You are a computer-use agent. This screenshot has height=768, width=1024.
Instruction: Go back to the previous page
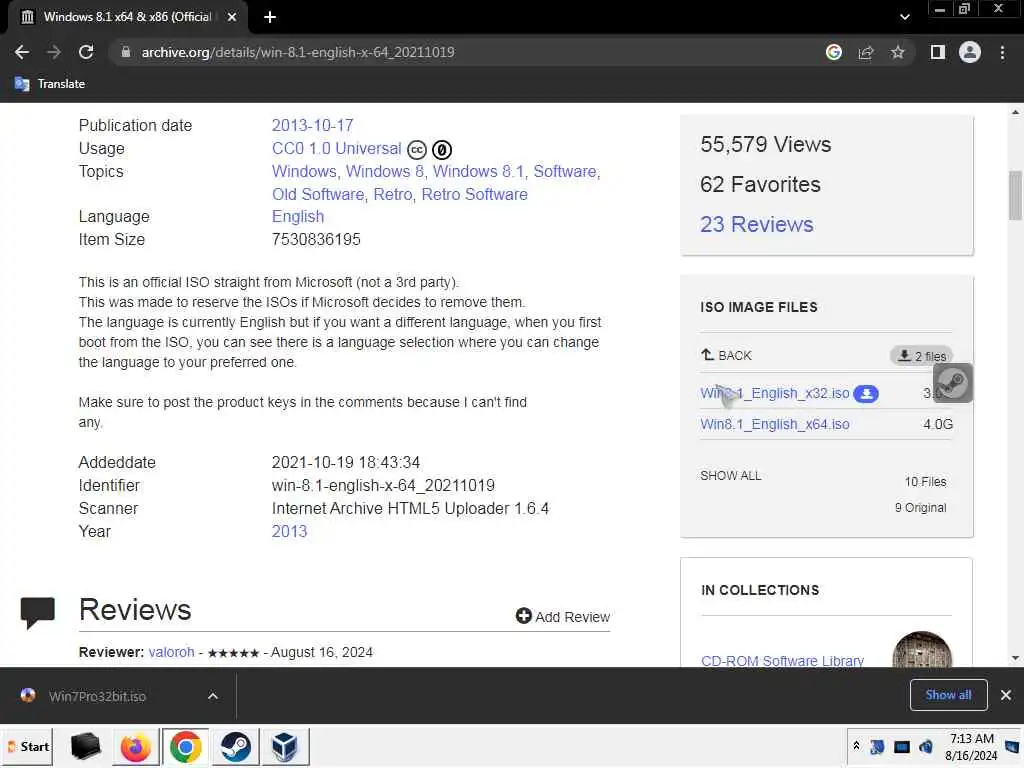pyautogui.click(x=22, y=52)
